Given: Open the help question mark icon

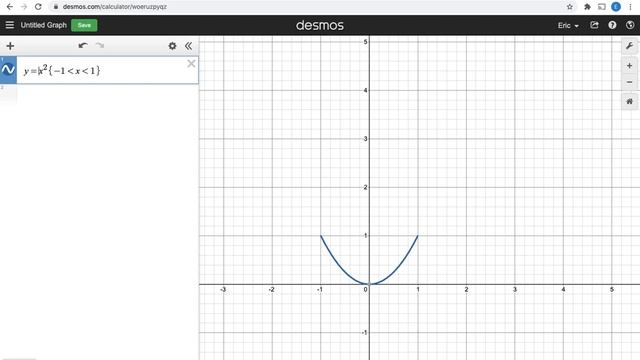Looking at the screenshot, I should pos(612,25).
